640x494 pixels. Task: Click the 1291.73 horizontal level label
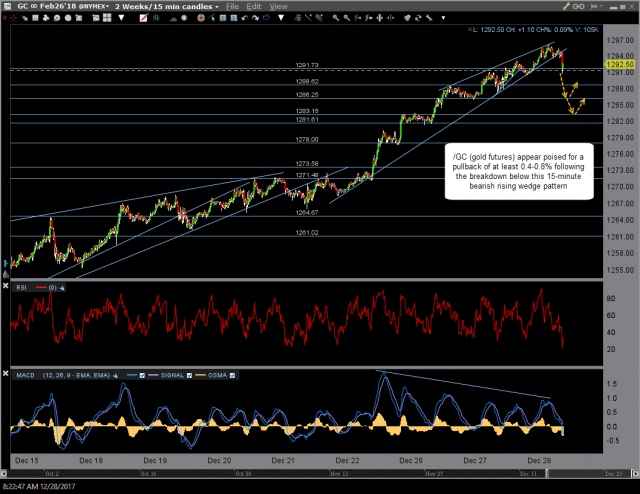point(307,65)
